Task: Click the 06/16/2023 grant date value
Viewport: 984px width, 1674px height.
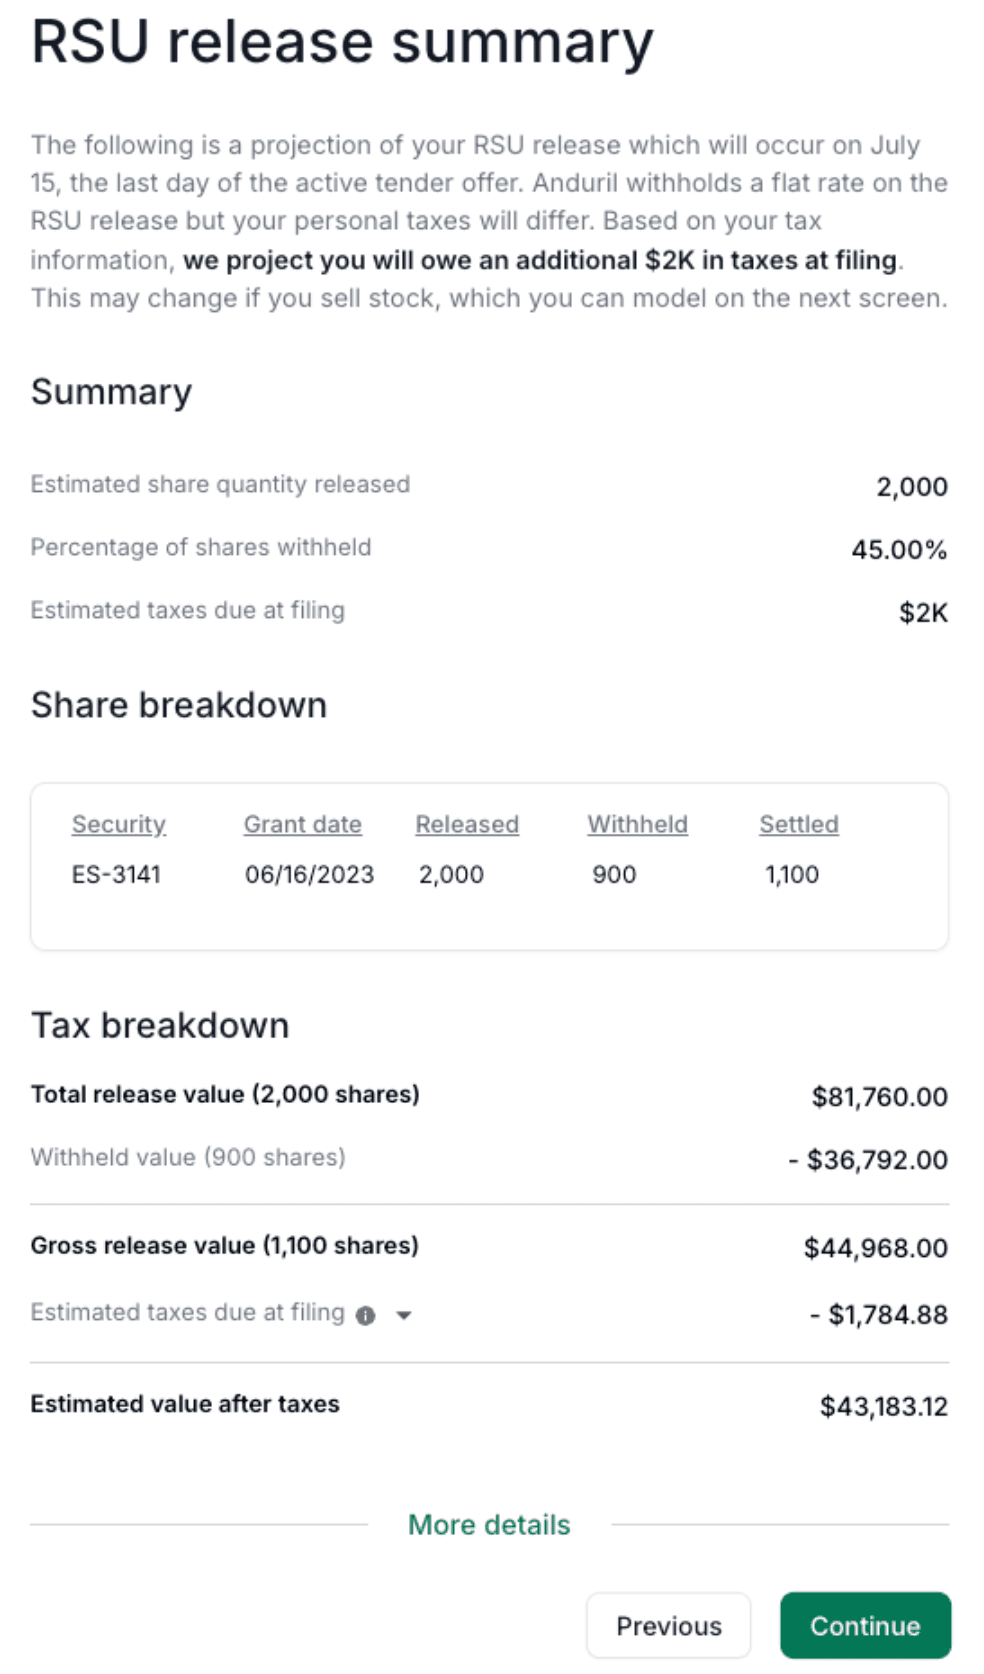Action: (309, 874)
